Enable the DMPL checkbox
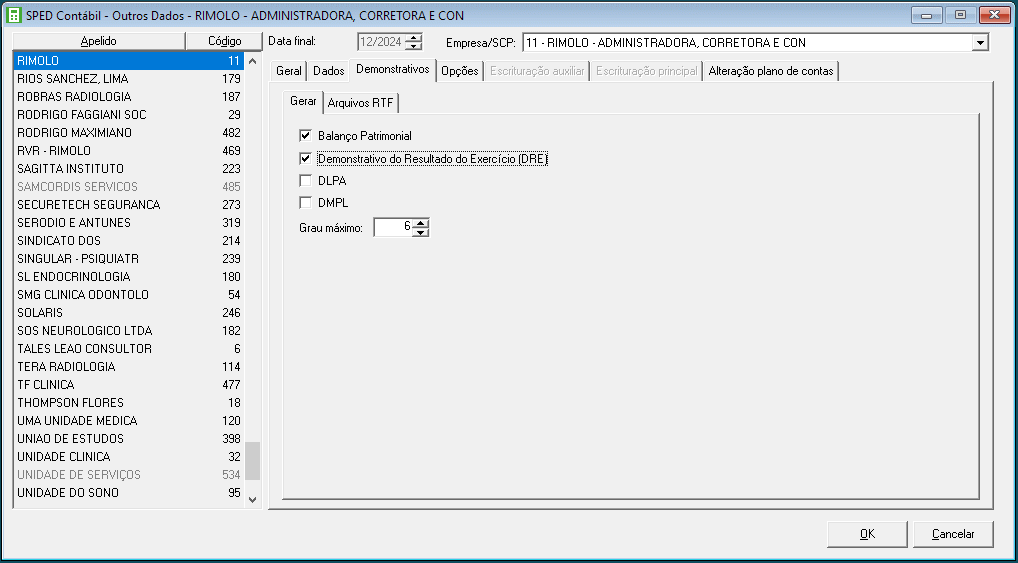Viewport: 1018px width, 563px height. 305,203
